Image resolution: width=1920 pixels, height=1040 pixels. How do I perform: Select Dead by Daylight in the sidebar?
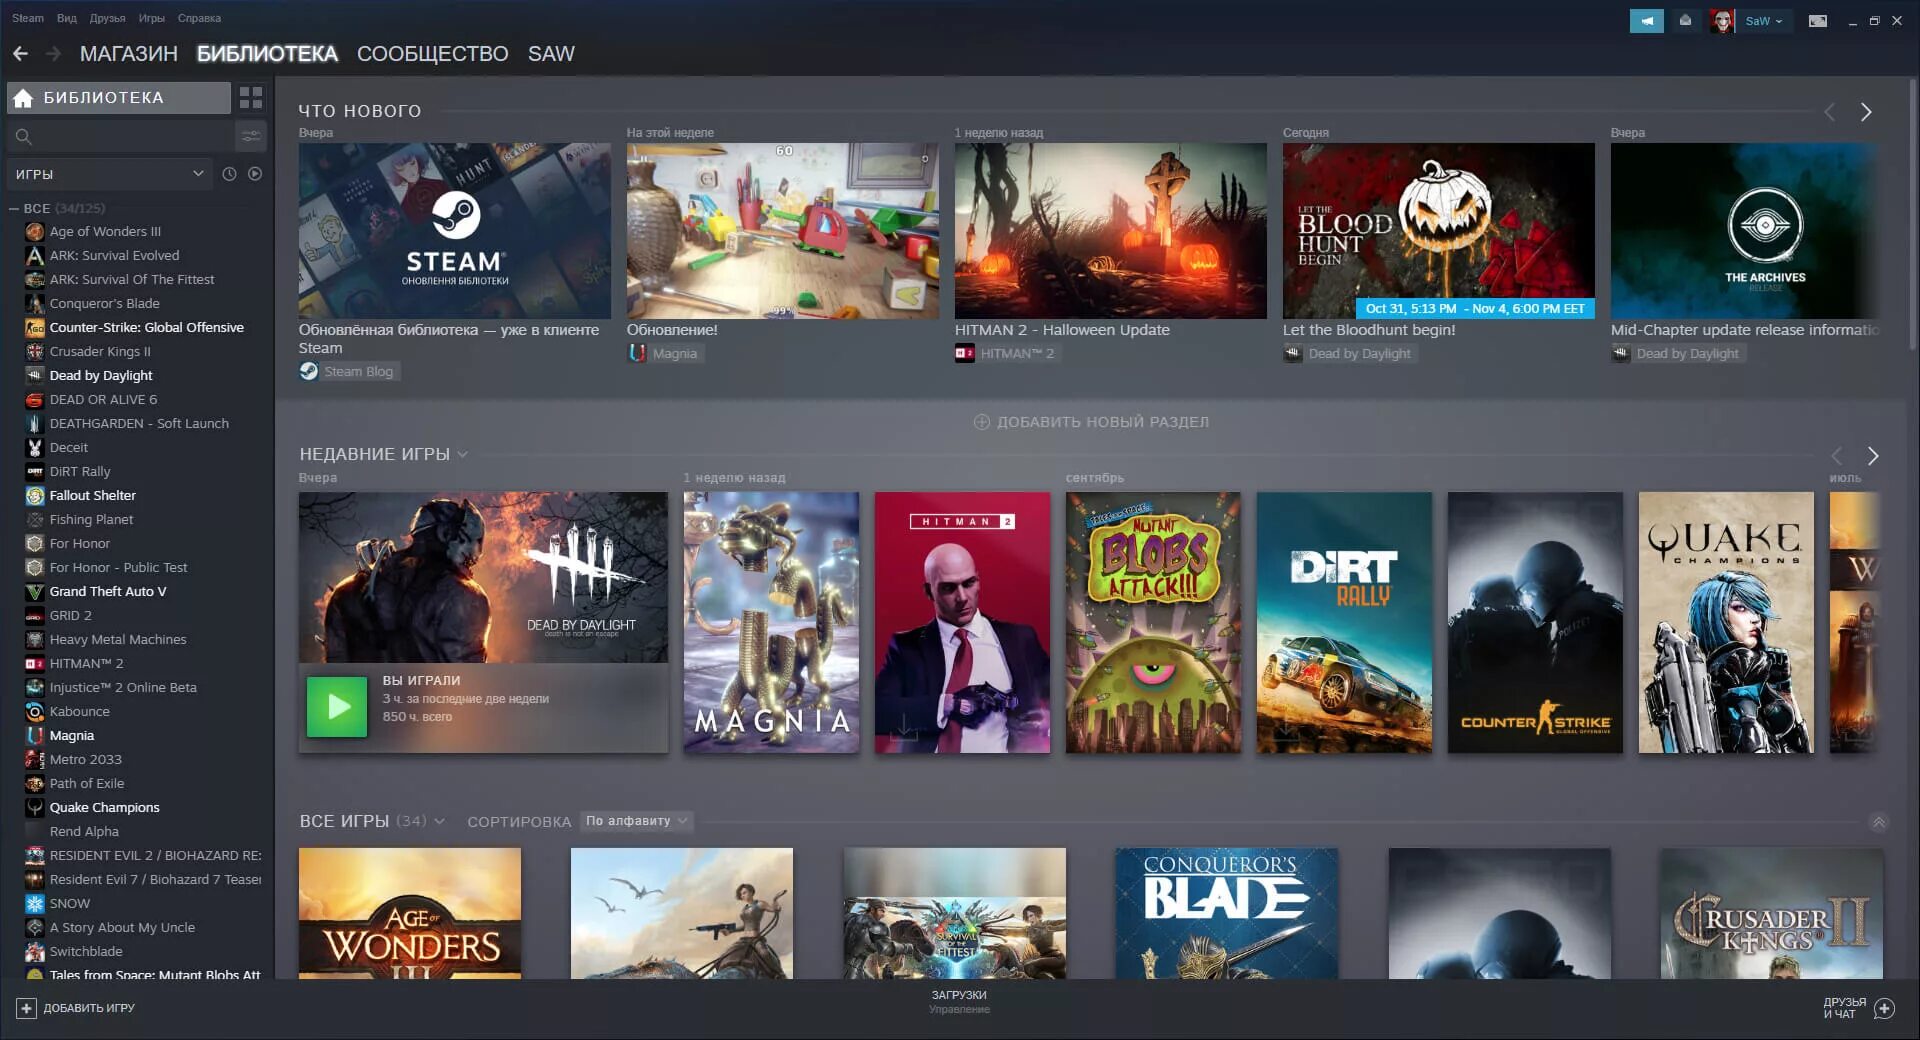click(x=101, y=375)
